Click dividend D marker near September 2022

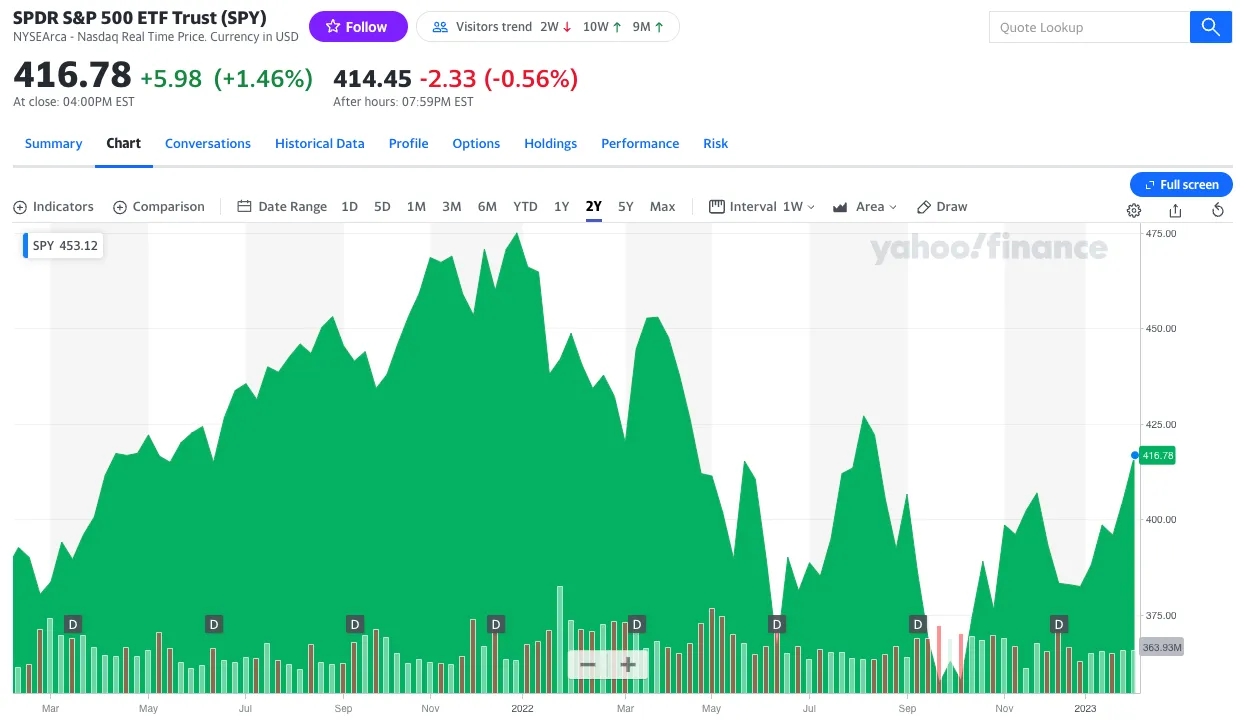tap(918, 624)
